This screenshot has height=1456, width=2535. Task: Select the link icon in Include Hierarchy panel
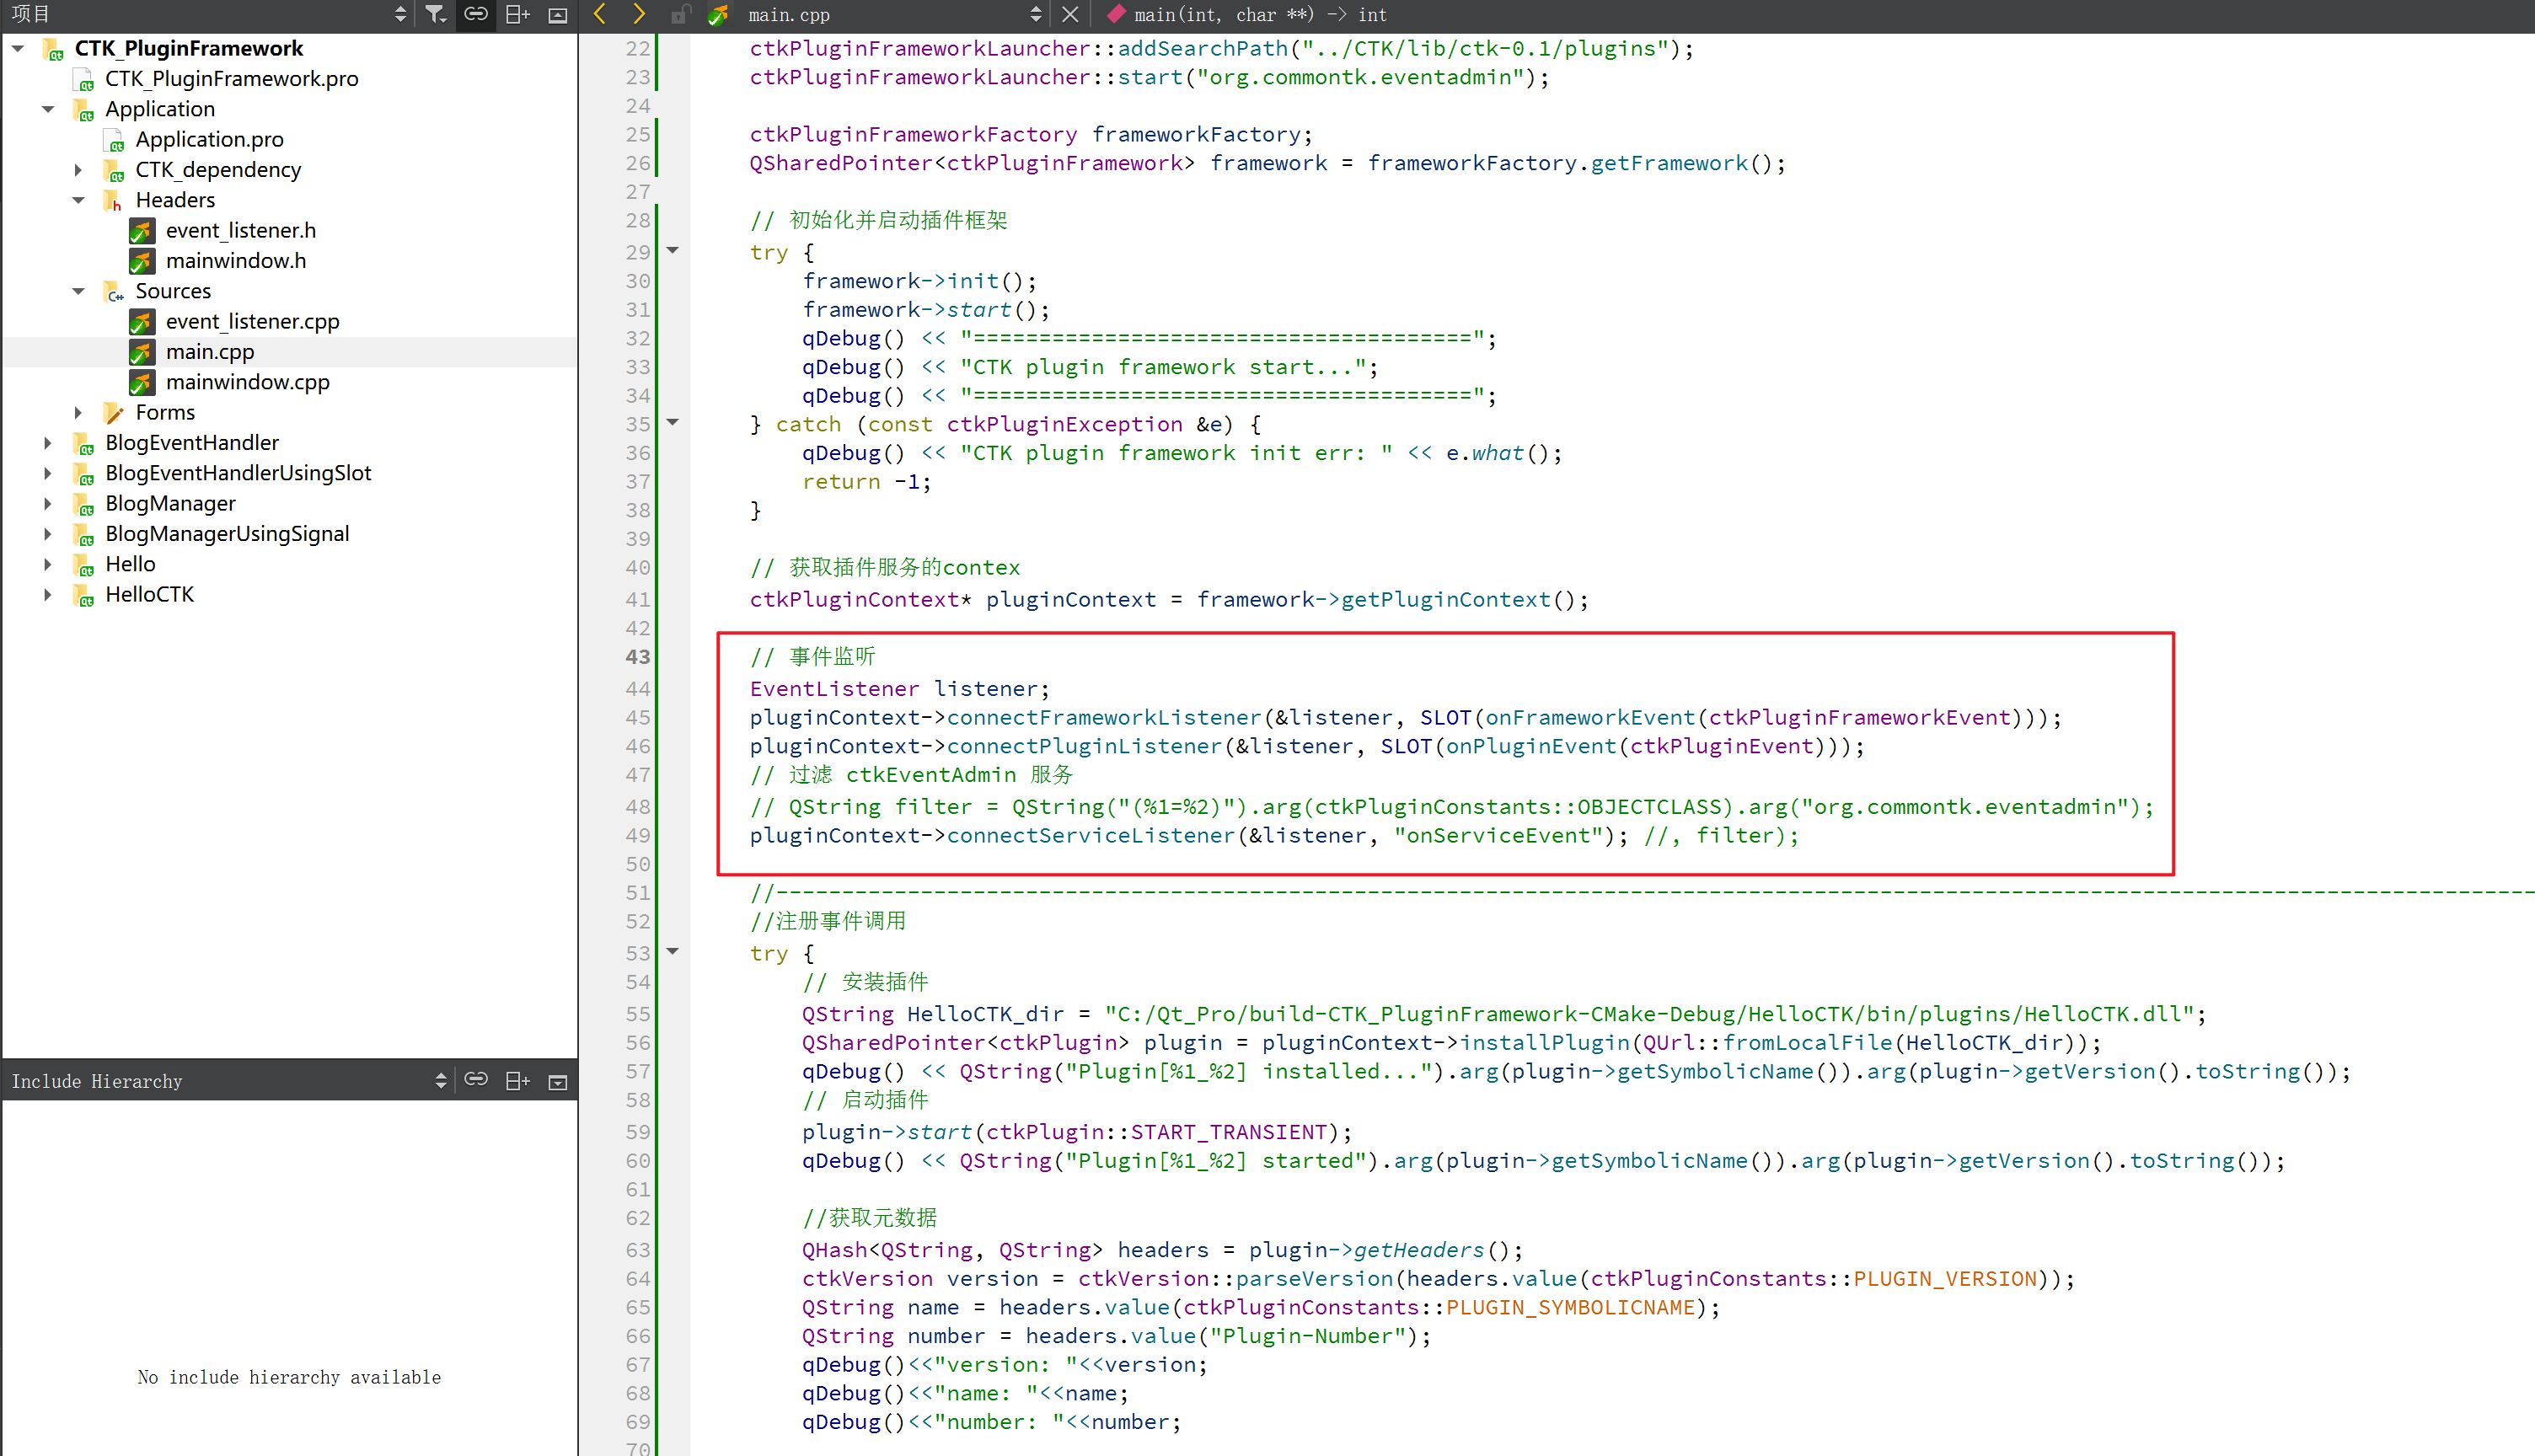(477, 1080)
